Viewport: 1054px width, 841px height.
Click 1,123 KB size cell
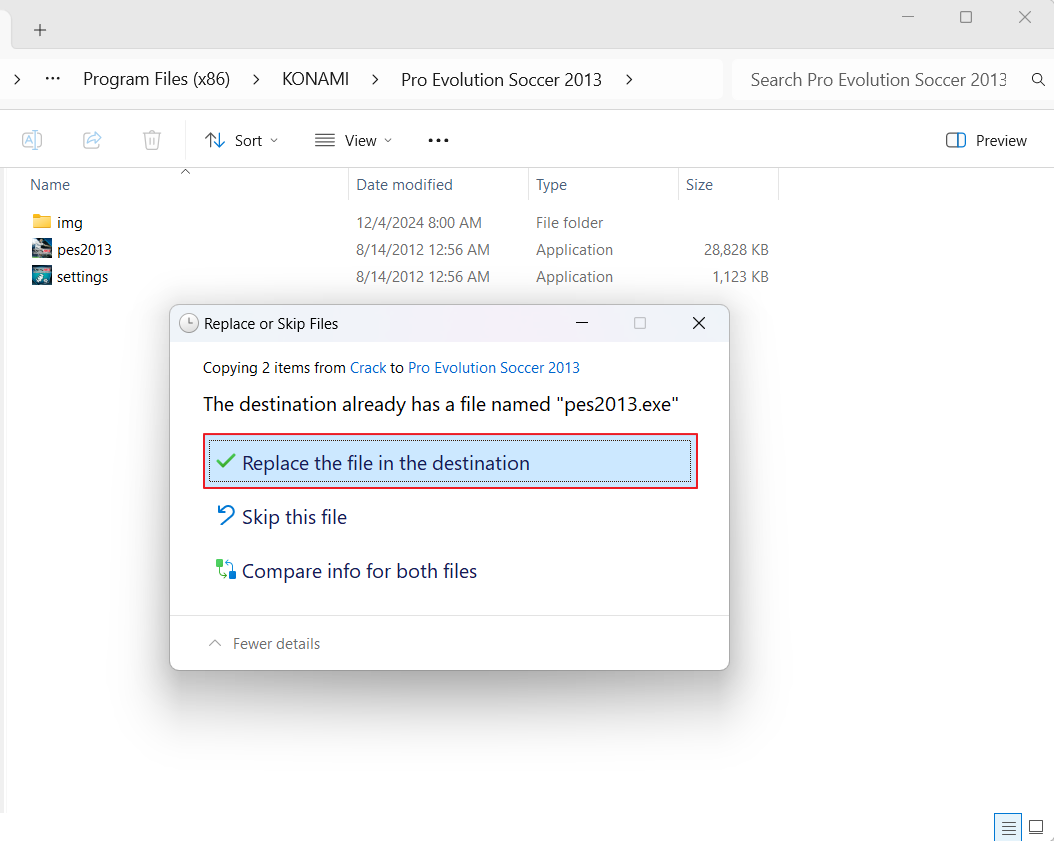[x=740, y=276]
